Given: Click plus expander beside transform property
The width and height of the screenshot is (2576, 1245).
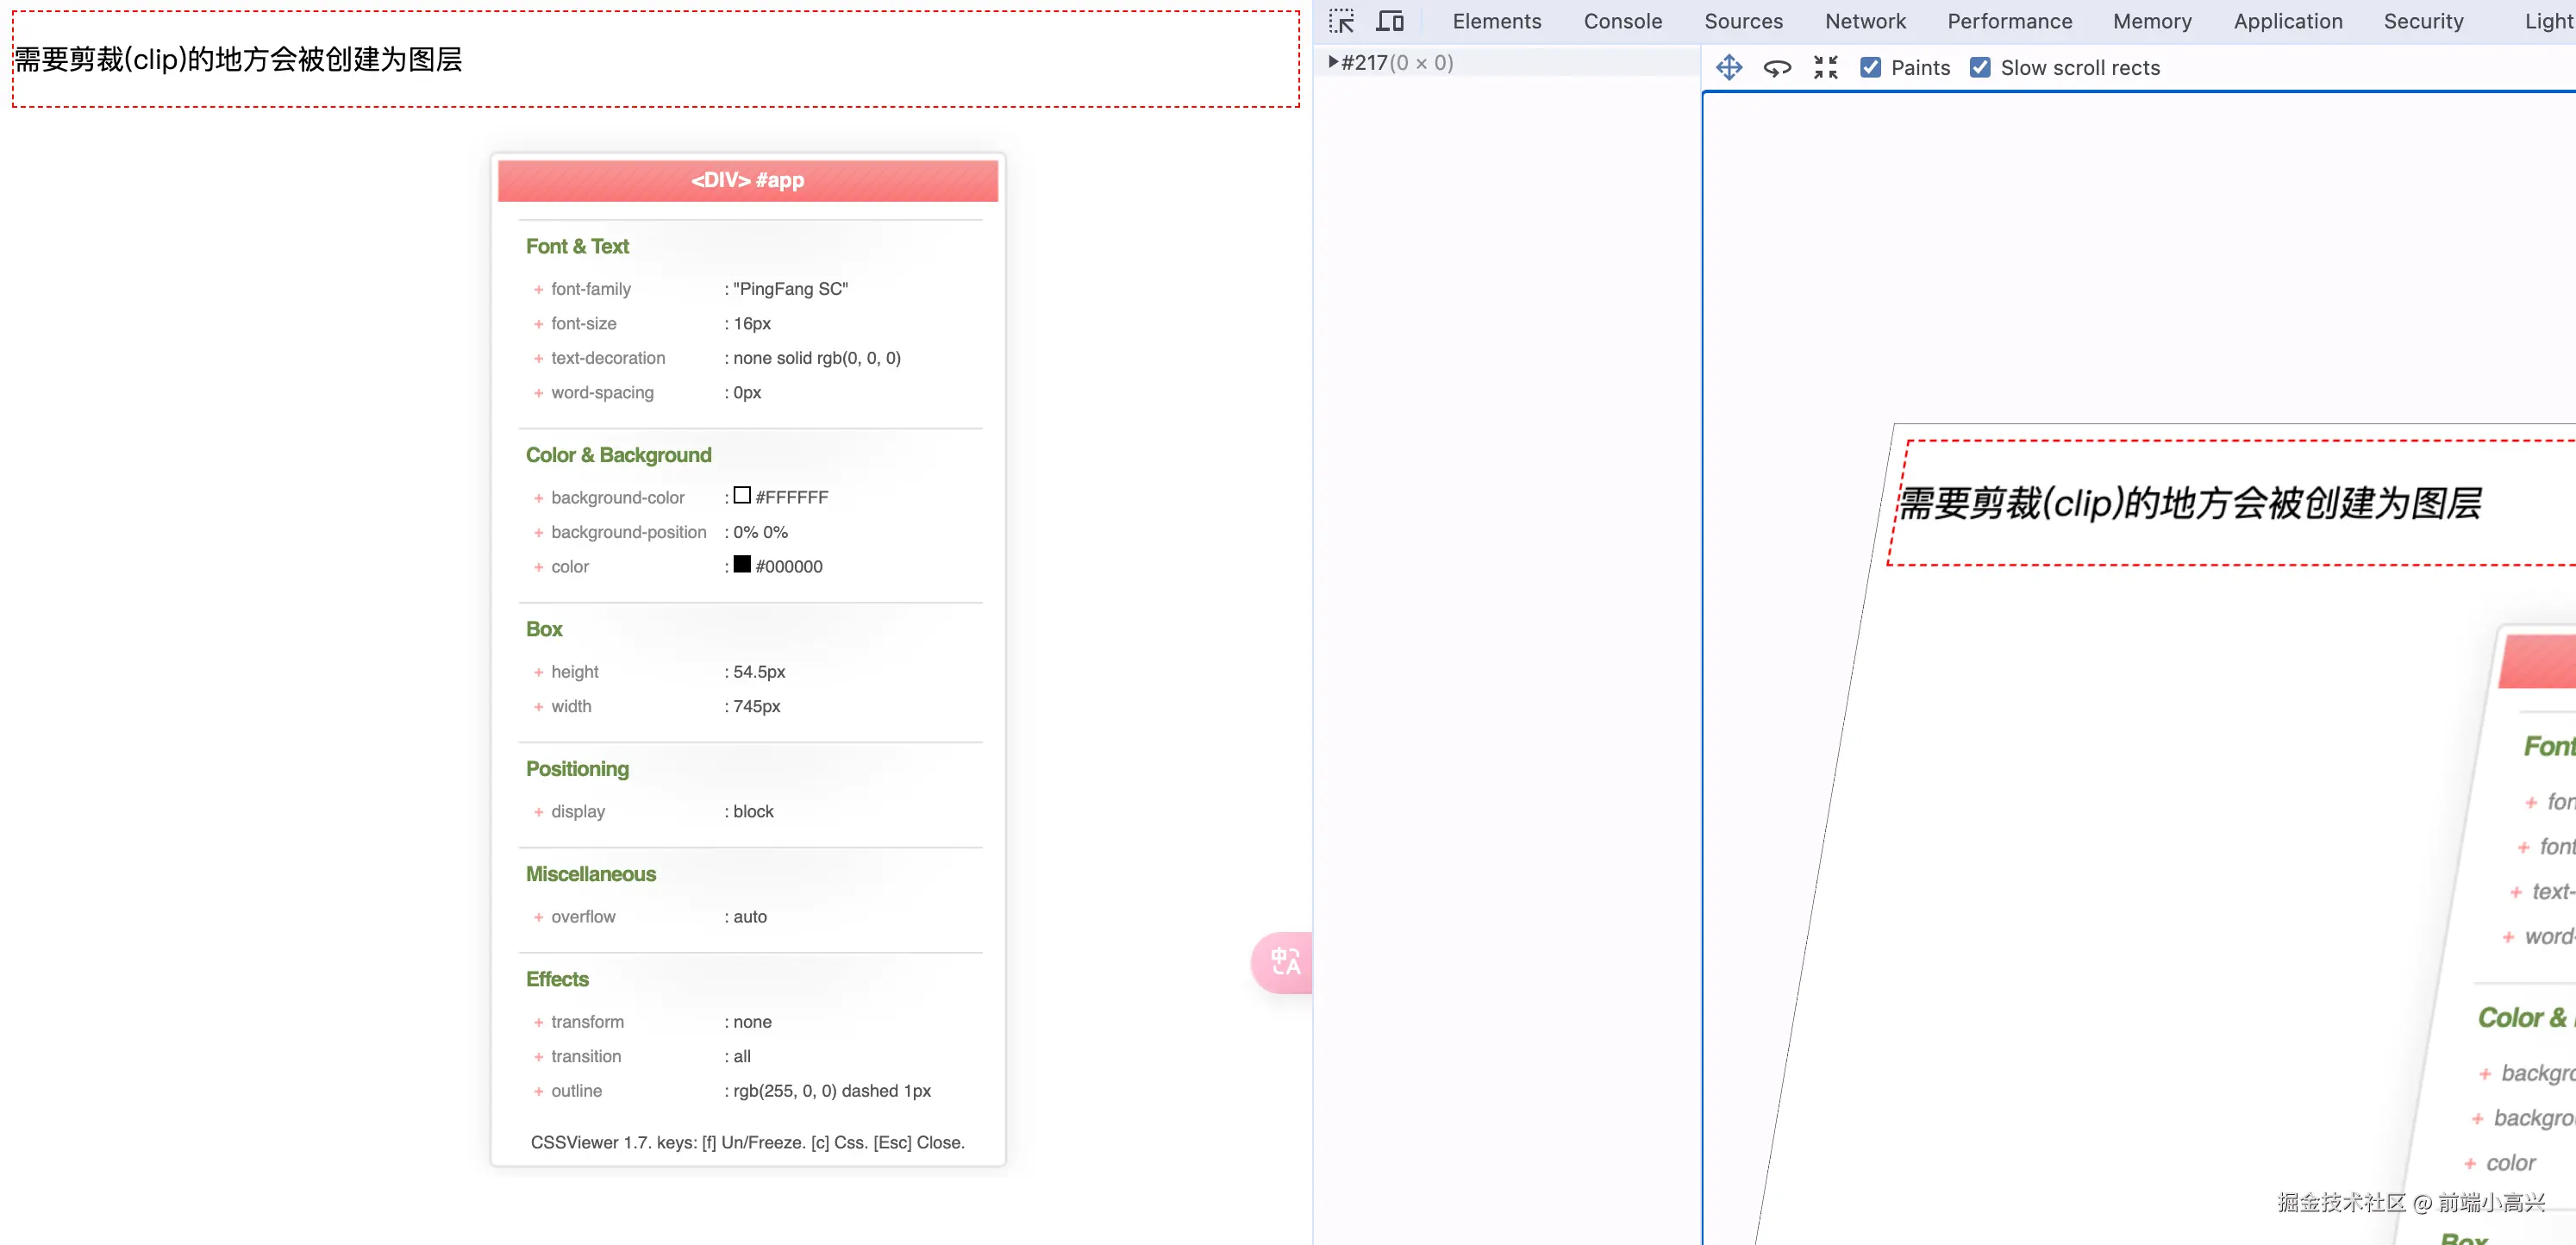Looking at the screenshot, I should coord(538,1022).
